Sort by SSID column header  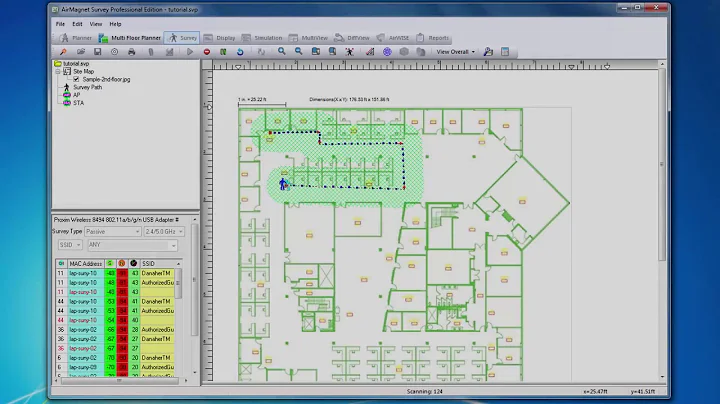point(157,264)
